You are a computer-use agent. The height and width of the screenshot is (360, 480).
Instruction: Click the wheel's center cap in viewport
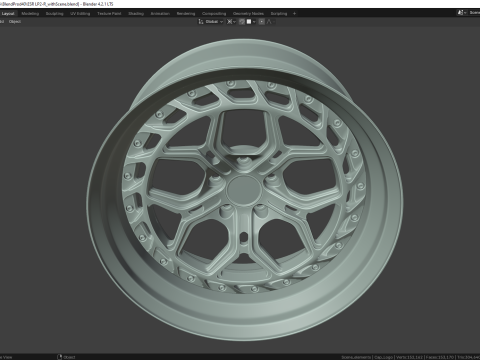click(244, 190)
